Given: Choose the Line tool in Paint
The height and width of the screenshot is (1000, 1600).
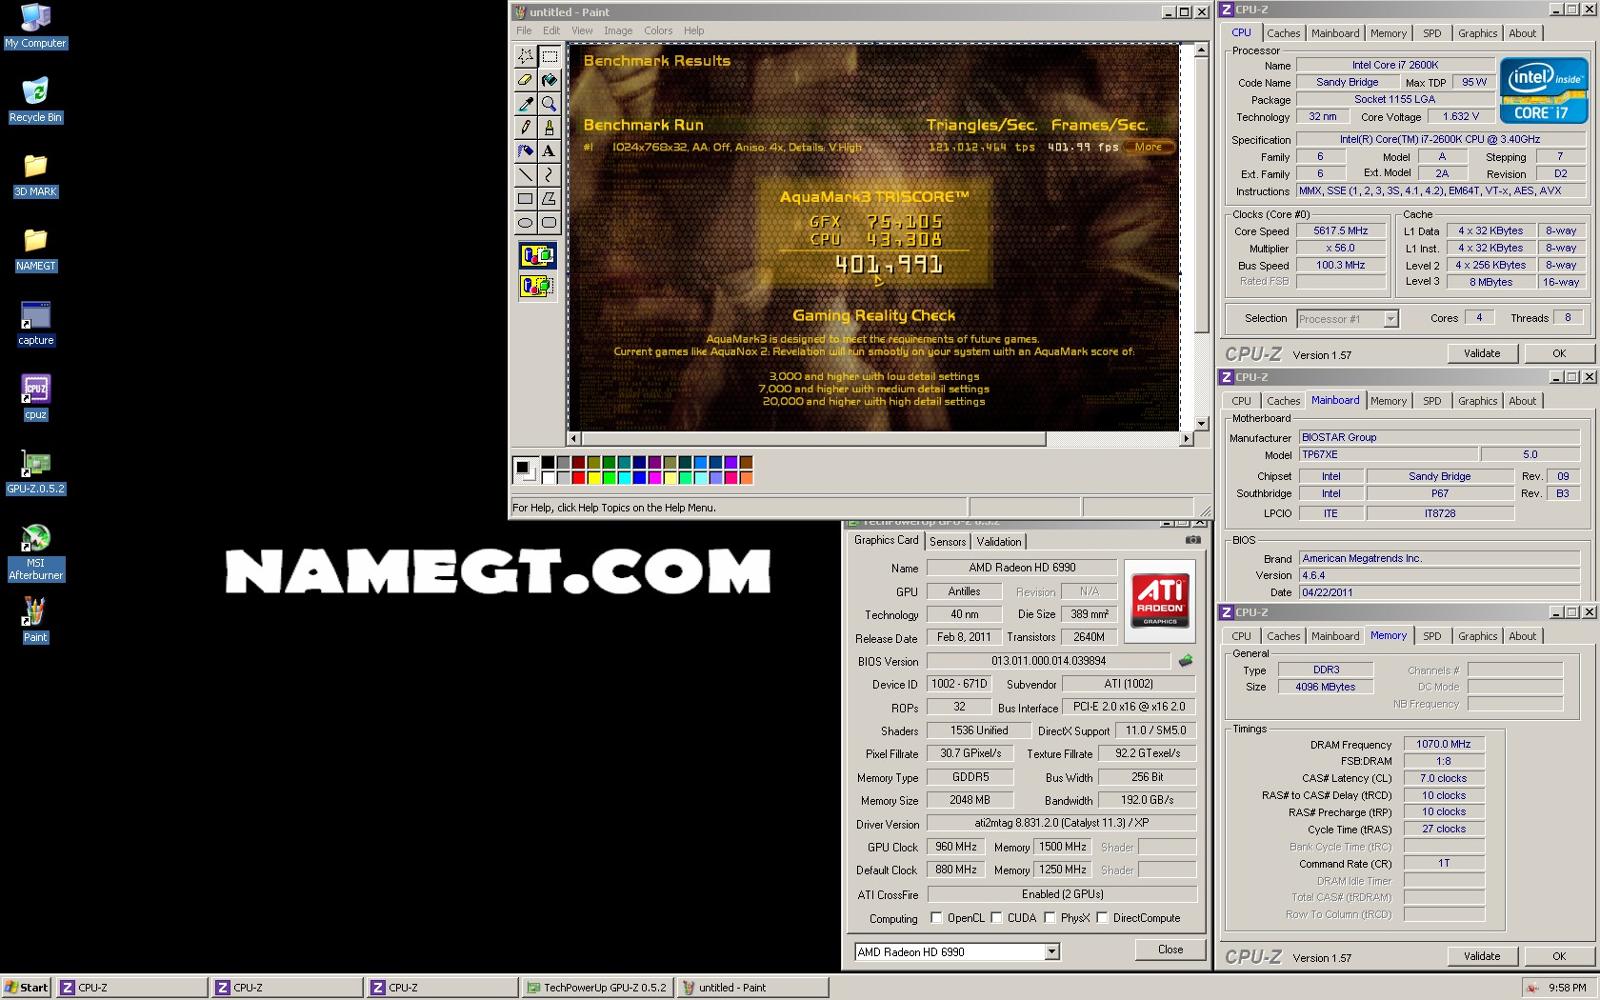Looking at the screenshot, I should click(525, 175).
